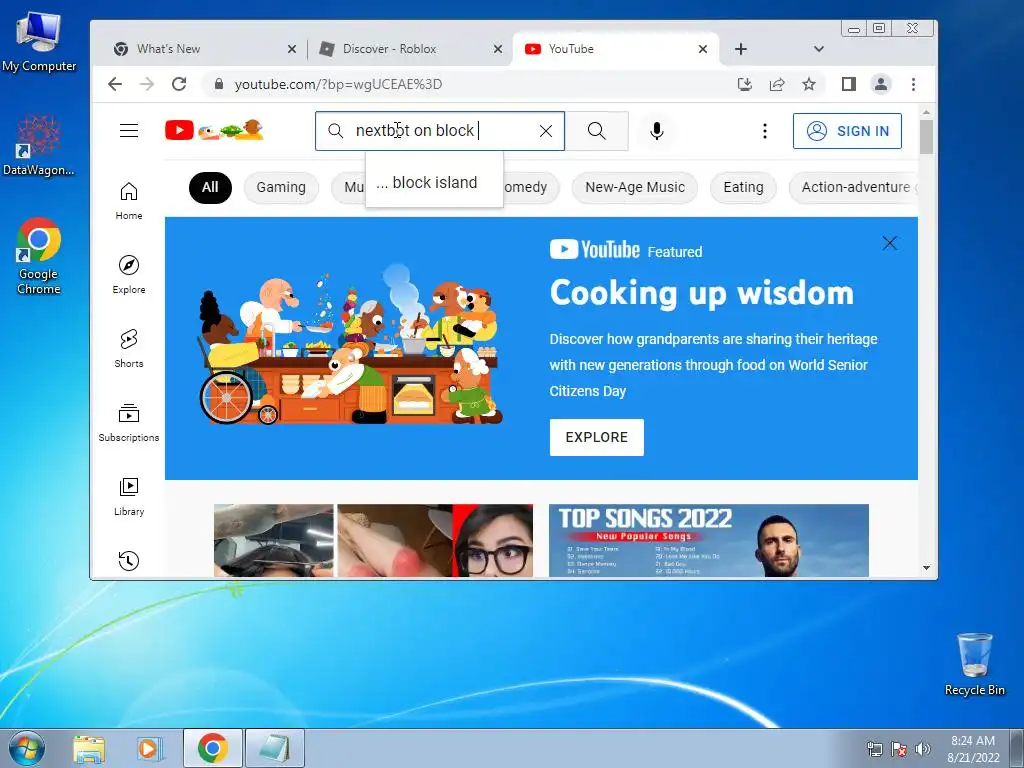Image resolution: width=1024 pixels, height=768 pixels.
Task: Select the Action-adventure filter chip
Action: pyautogui.click(x=854, y=187)
